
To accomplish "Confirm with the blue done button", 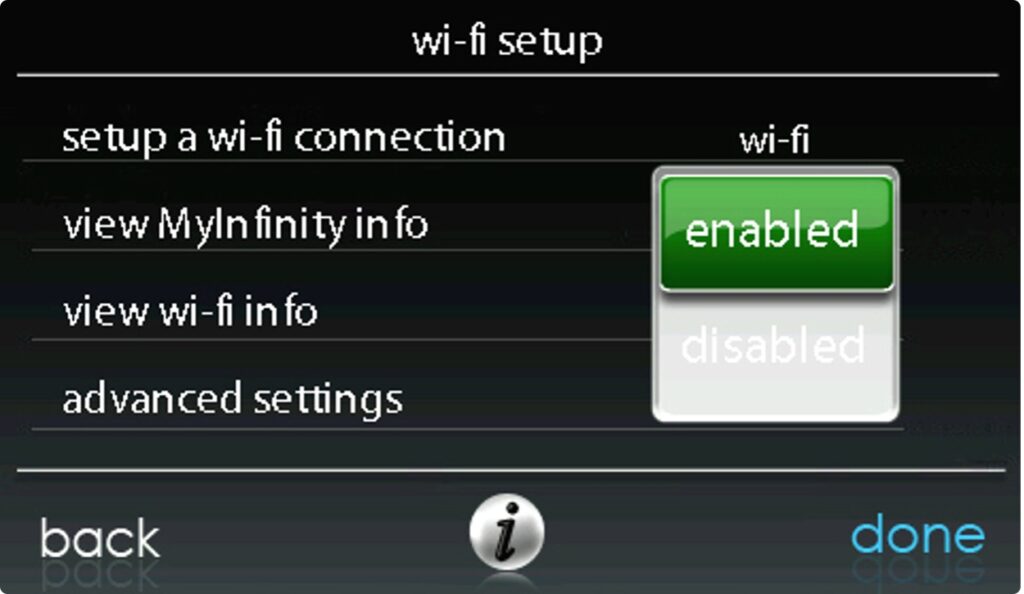I will click(918, 534).
